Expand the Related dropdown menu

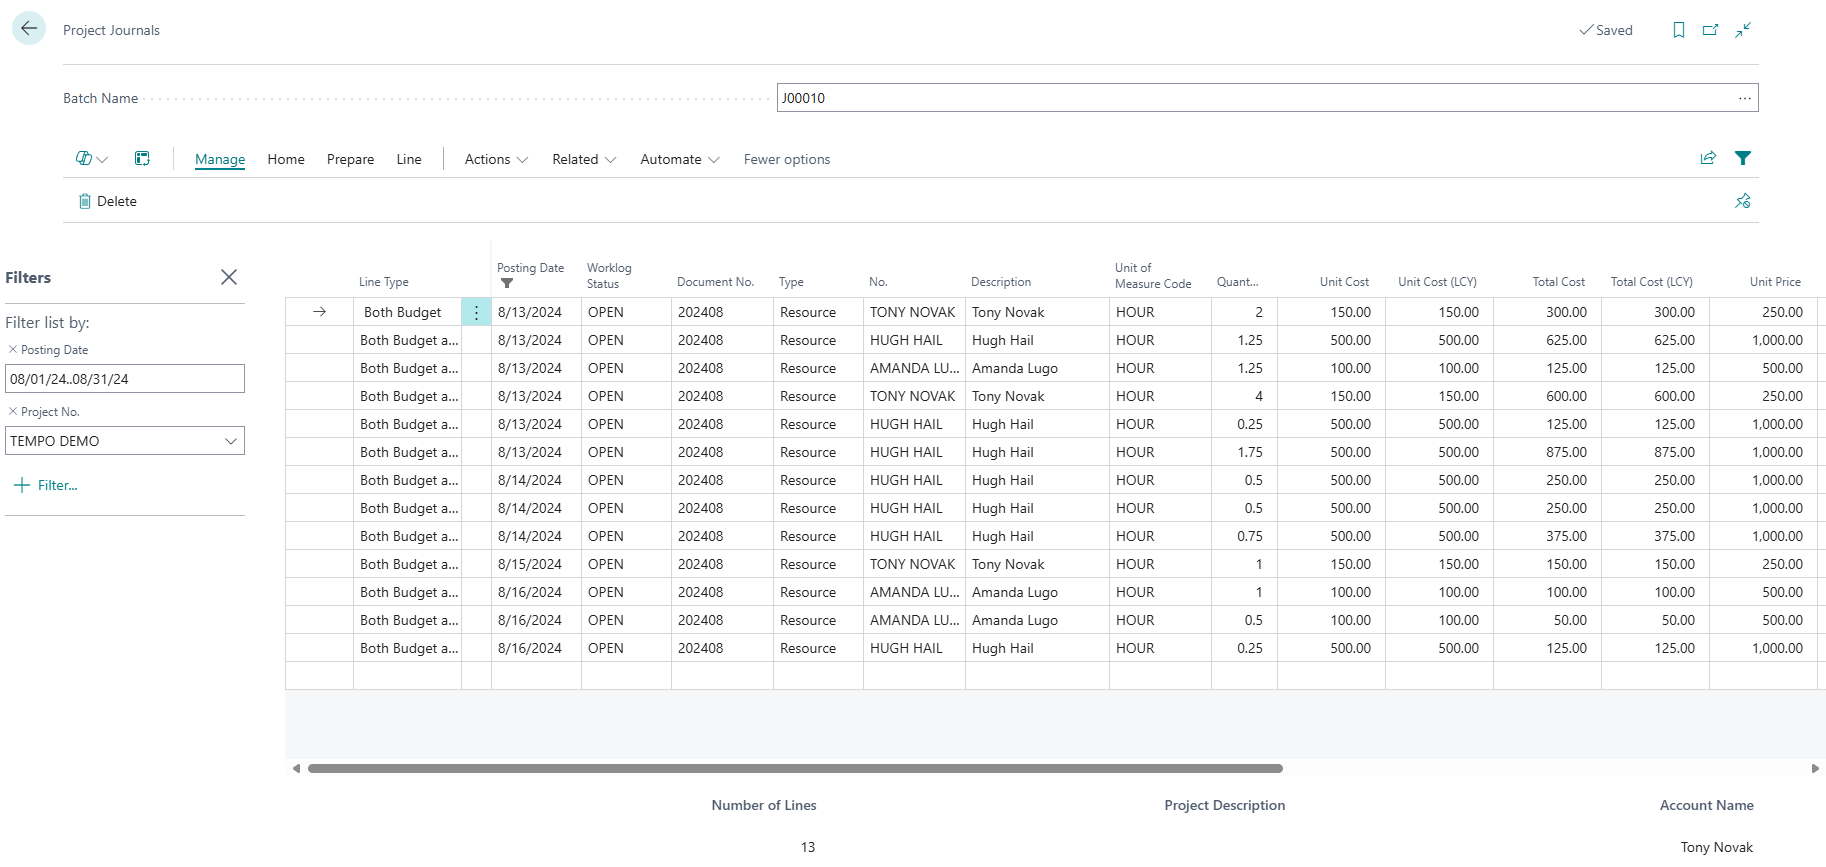(584, 159)
